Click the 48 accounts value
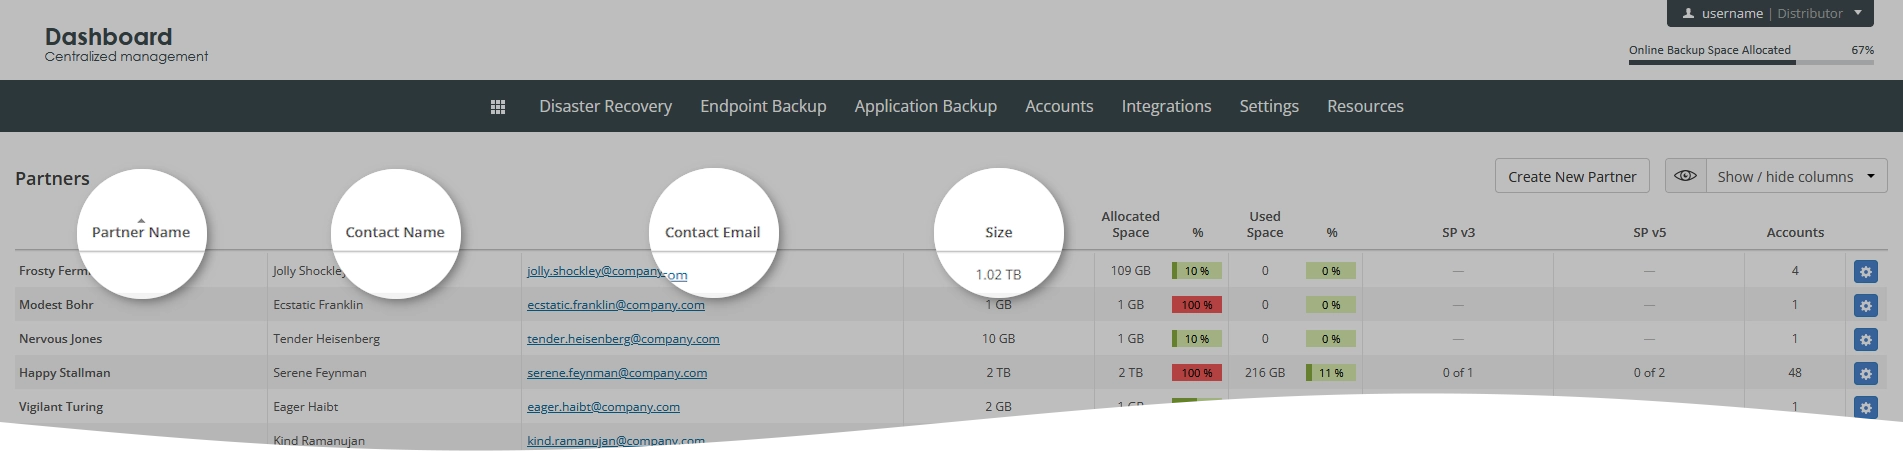This screenshot has height=451, width=1903. [x=1795, y=373]
